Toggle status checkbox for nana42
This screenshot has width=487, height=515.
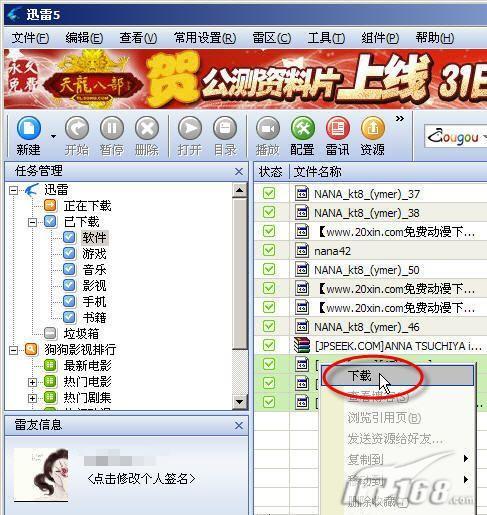tap(269, 250)
